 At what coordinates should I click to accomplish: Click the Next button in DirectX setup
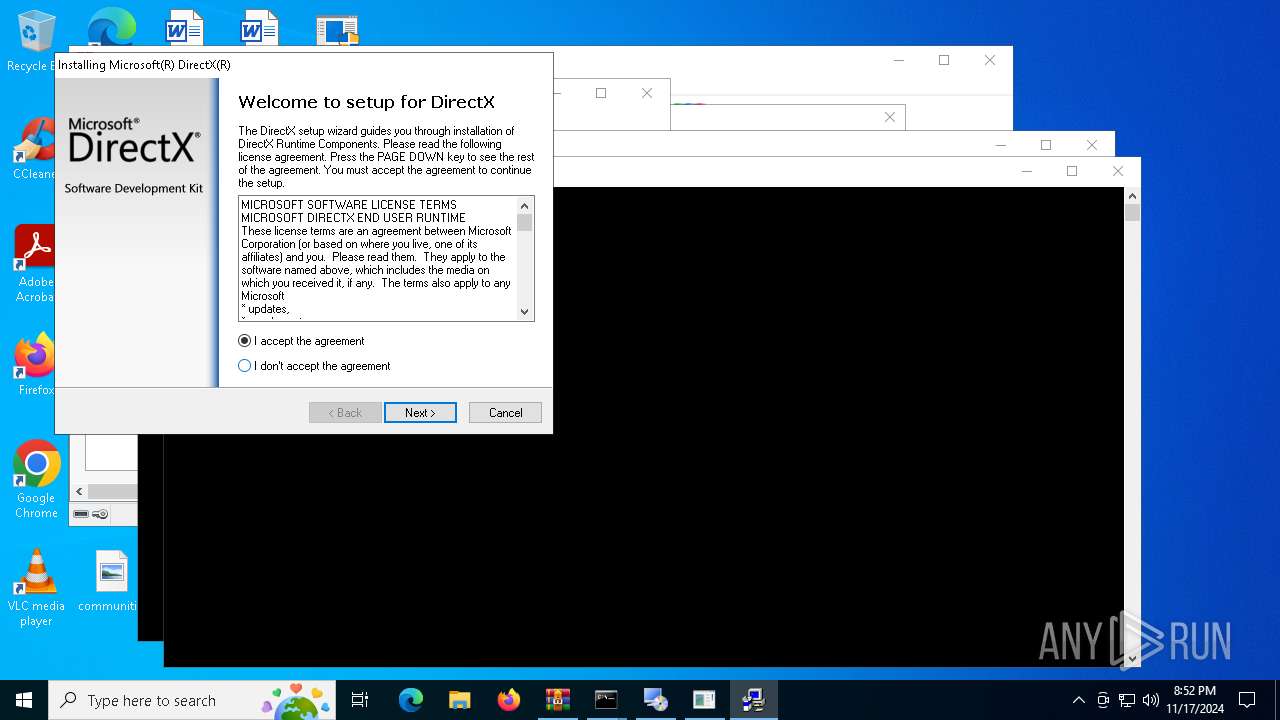[420, 413]
